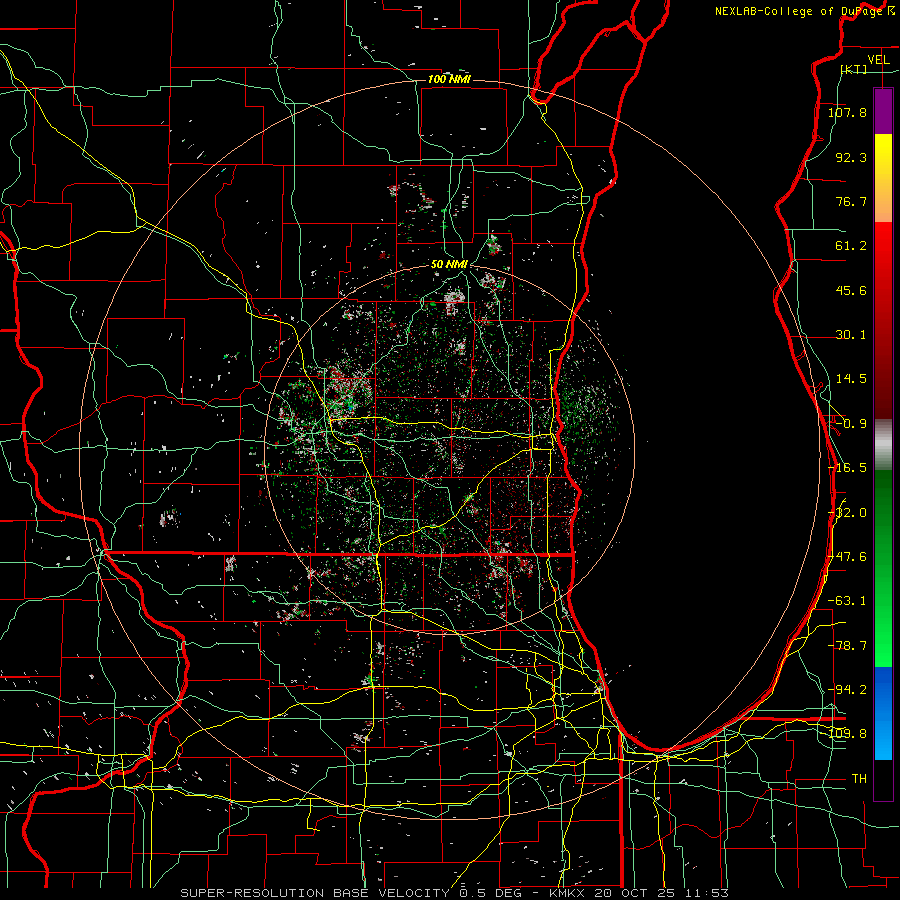The image size is (900, 900).
Task: Click the -0.9 scale value
Action: [851, 424]
